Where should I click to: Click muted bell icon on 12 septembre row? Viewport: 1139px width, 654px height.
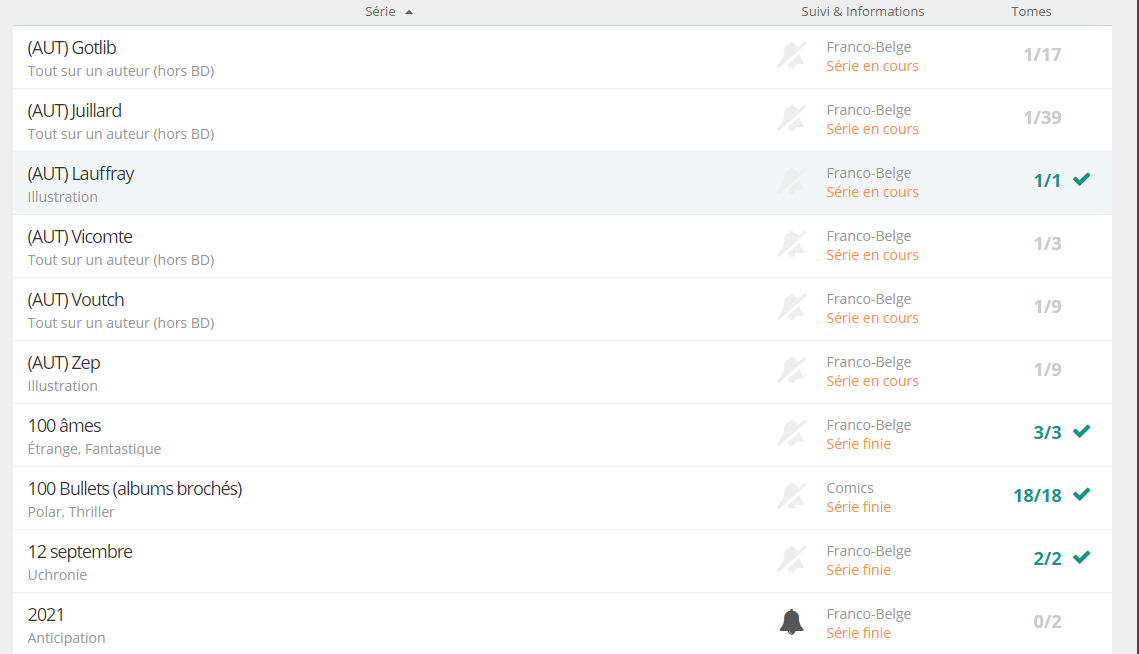click(791, 560)
